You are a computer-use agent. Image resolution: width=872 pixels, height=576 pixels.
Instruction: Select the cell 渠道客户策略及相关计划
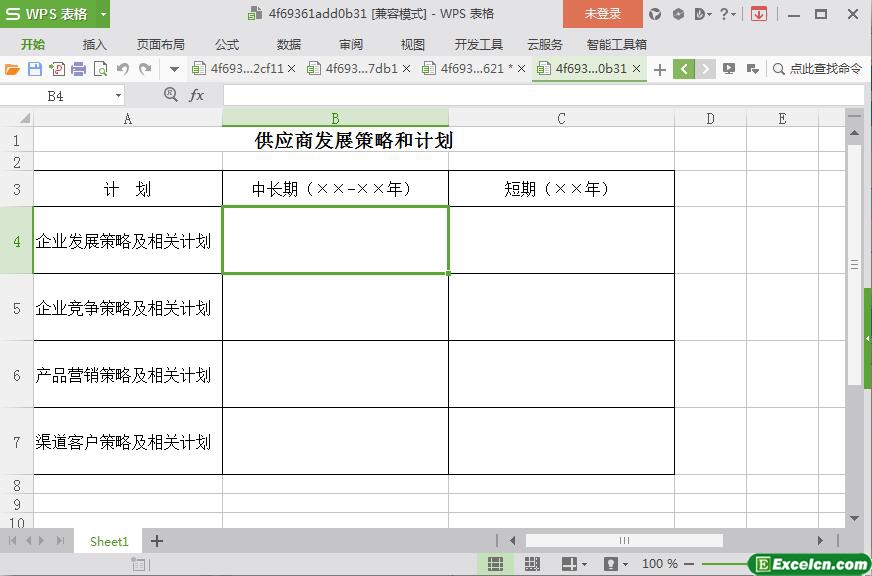pyautogui.click(x=128, y=441)
